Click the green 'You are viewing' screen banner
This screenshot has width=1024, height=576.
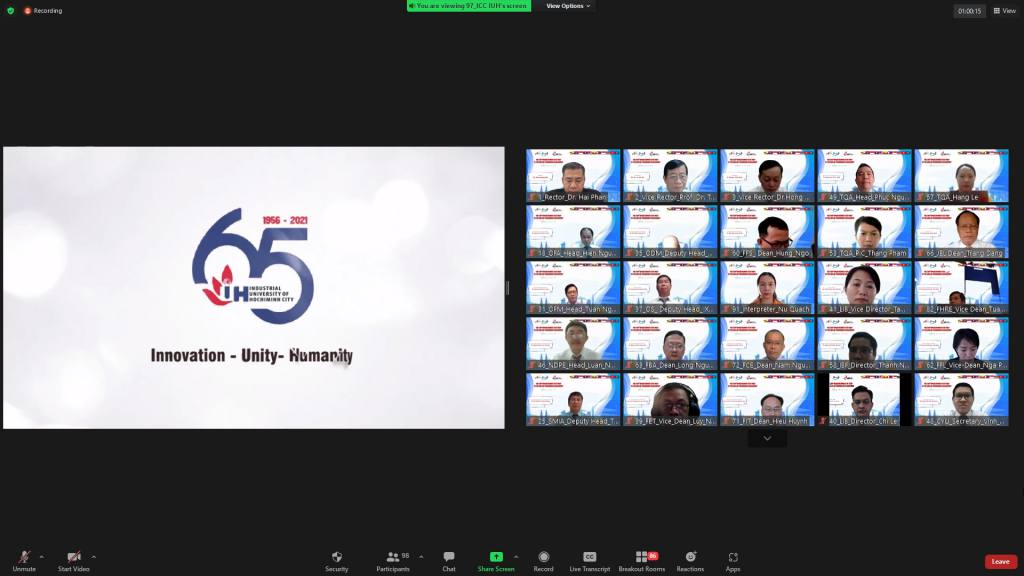click(468, 6)
